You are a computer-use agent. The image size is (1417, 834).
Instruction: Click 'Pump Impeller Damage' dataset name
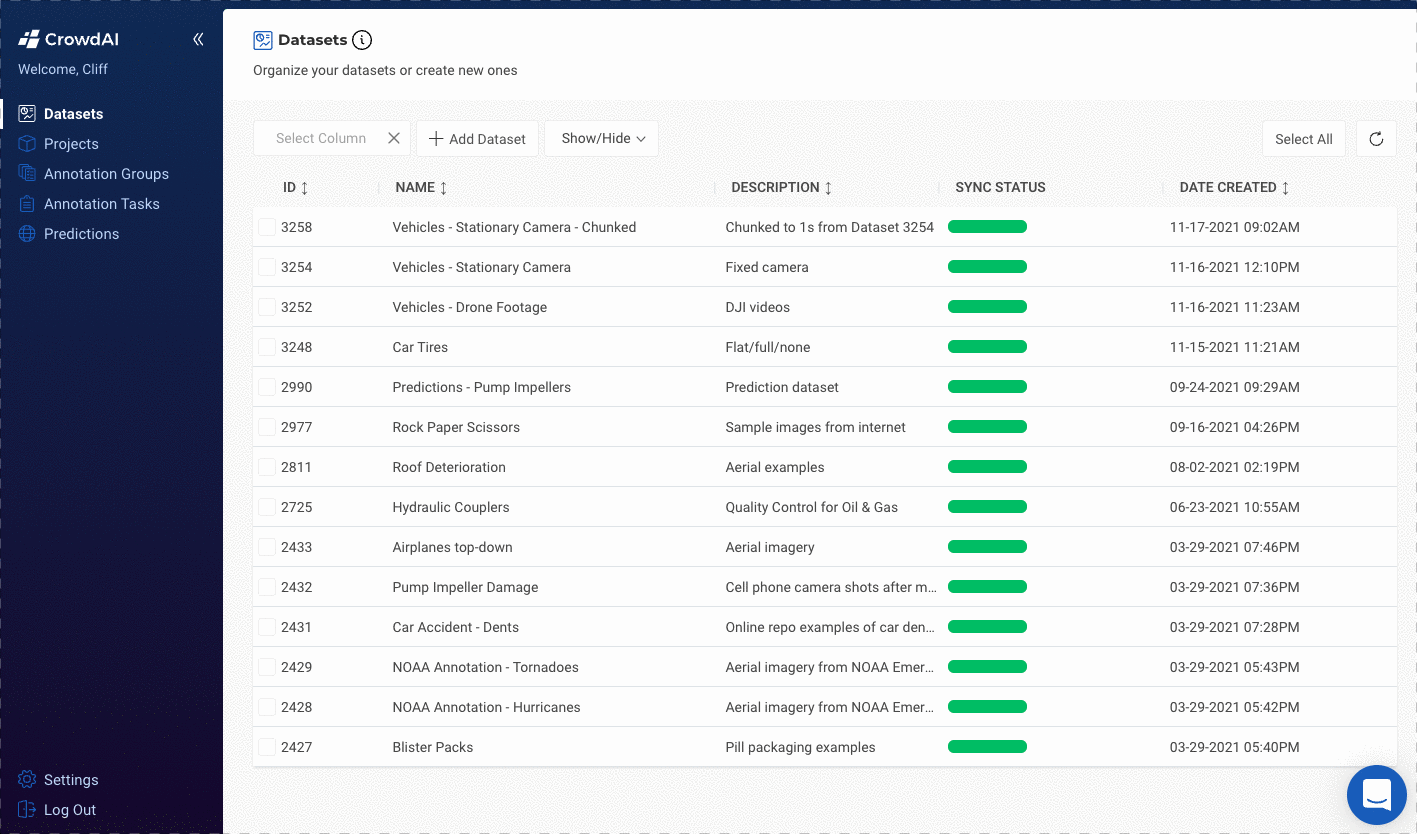click(x=465, y=587)
